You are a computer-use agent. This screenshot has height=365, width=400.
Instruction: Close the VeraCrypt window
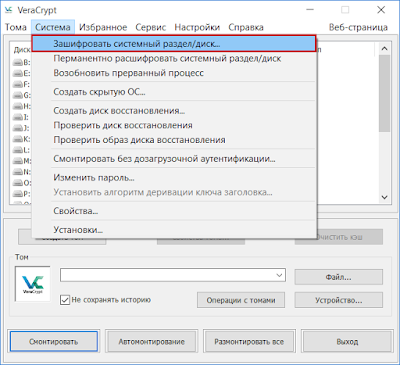coord(381,10)
